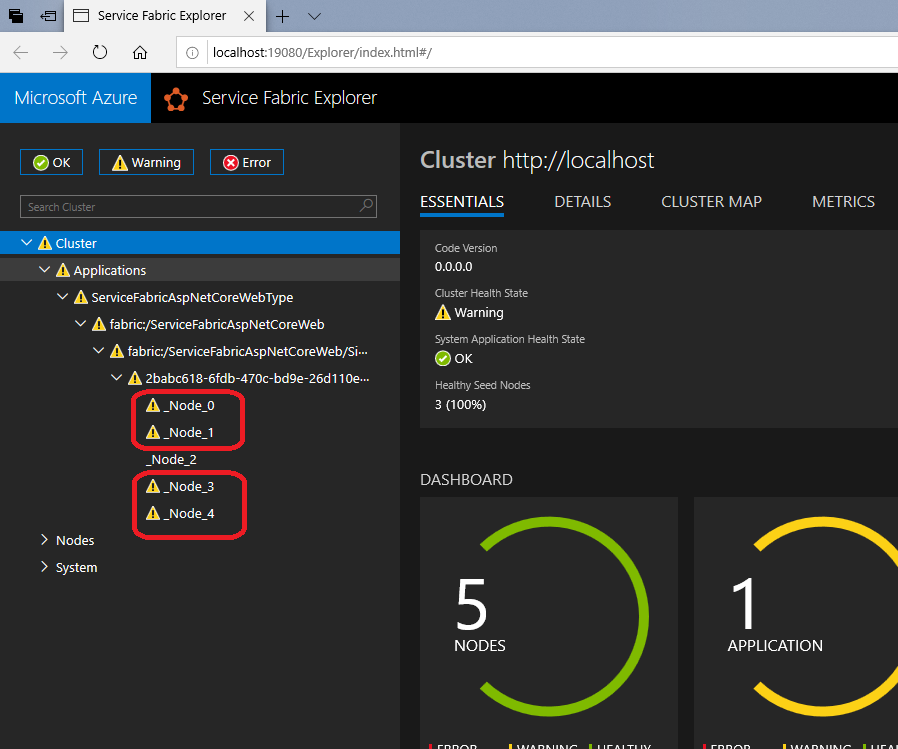The height and width of the screenshot is (749, 898).
Task: Switch to the METRICS tab
Action: tap(843, 202)
